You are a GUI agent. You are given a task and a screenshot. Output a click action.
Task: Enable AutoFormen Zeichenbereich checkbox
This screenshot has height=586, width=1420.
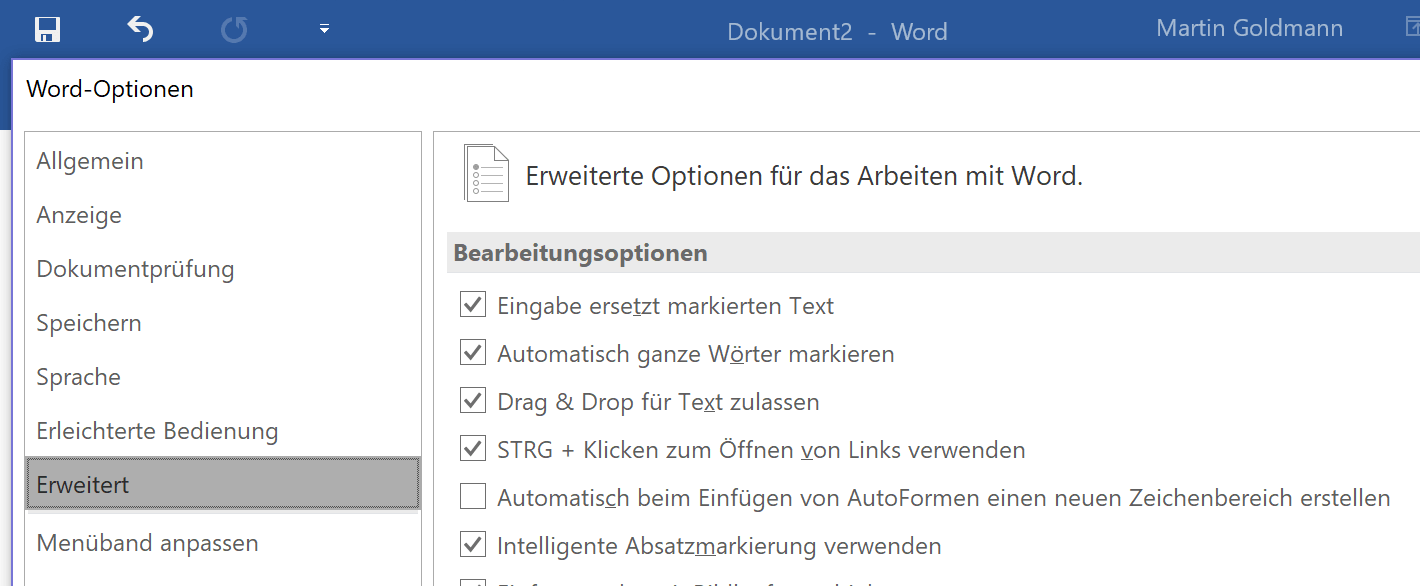(472, 497)
